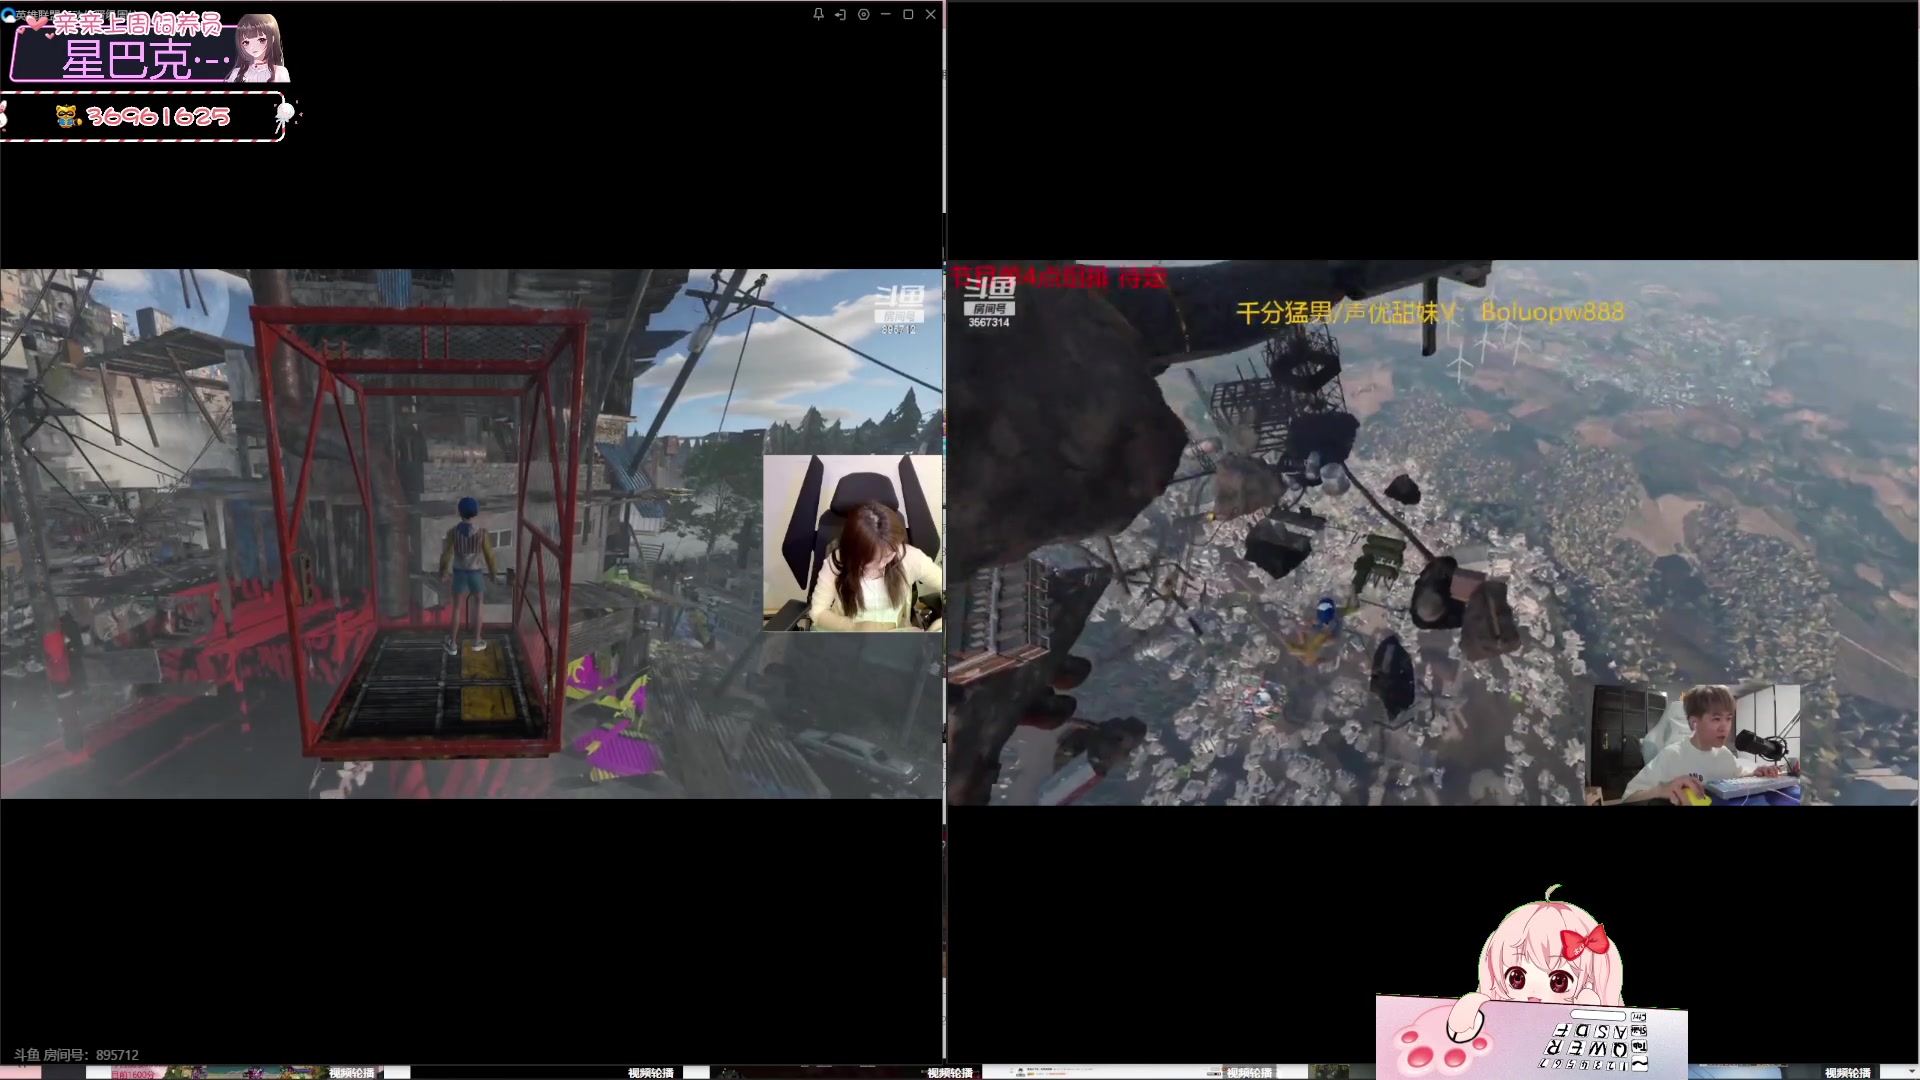Click the 星巴克 sponsor banner
Screen dimensions: 1920x1080
[148, 48]
